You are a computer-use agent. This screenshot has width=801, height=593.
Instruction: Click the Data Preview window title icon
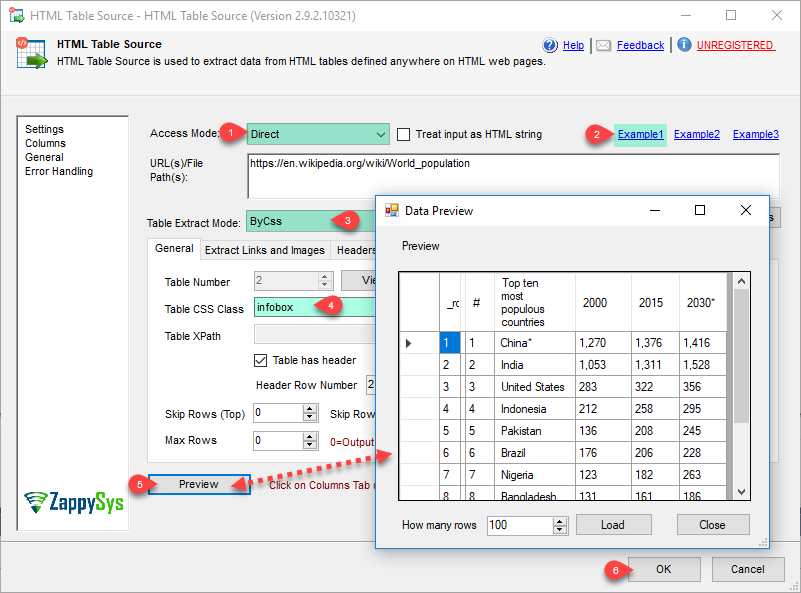(x=392, y=210)
